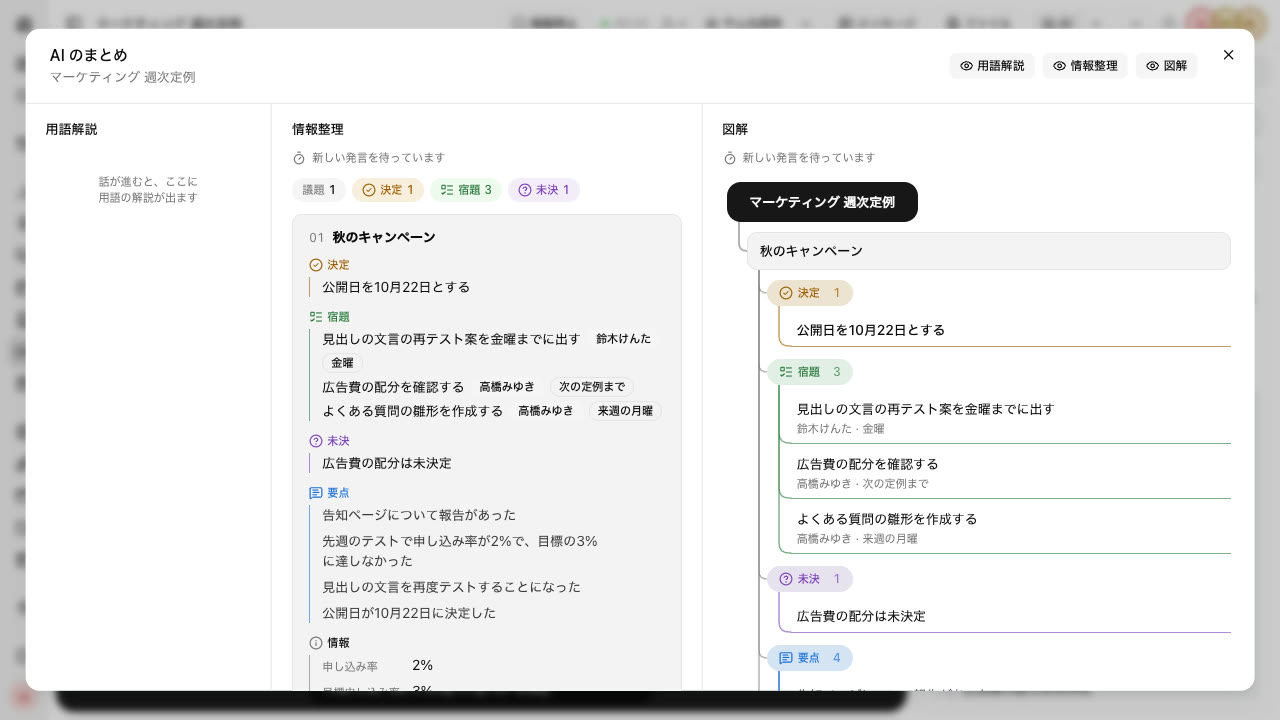Click the stopwatch icon in the 情報整理 panel

[299, 158]
